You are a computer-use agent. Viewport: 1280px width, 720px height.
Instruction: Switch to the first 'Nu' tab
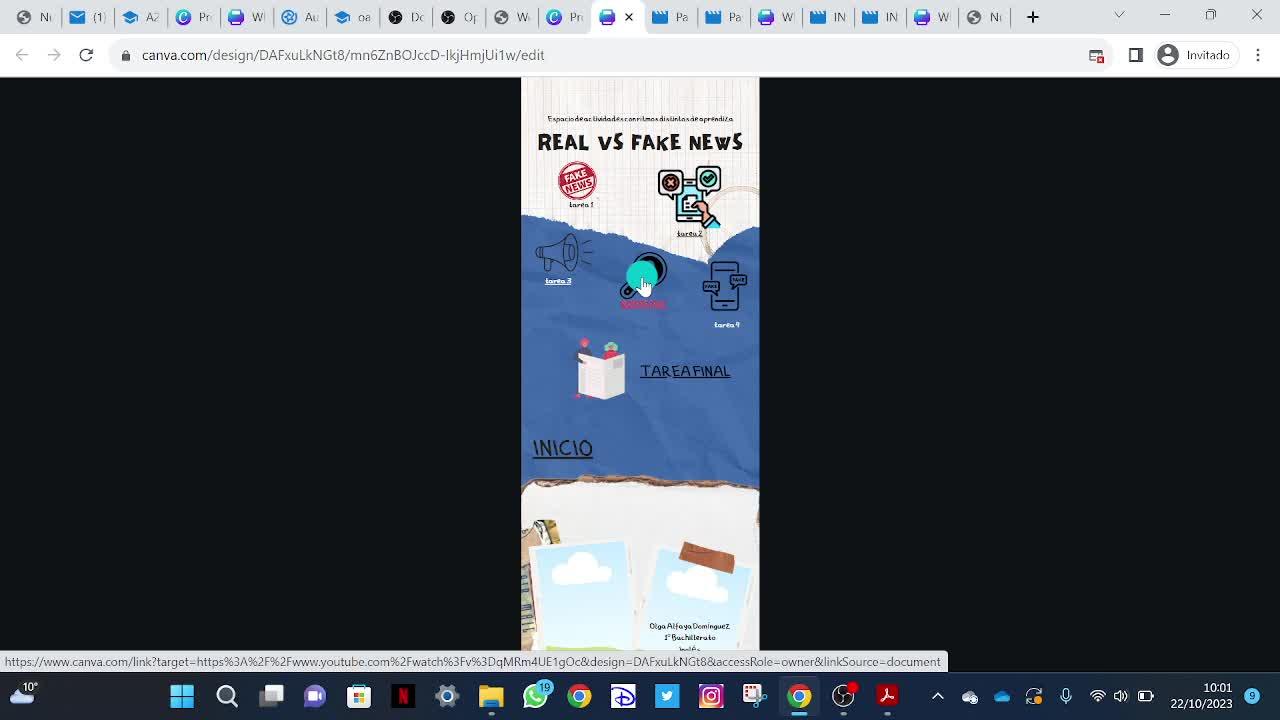click(35, 17)
